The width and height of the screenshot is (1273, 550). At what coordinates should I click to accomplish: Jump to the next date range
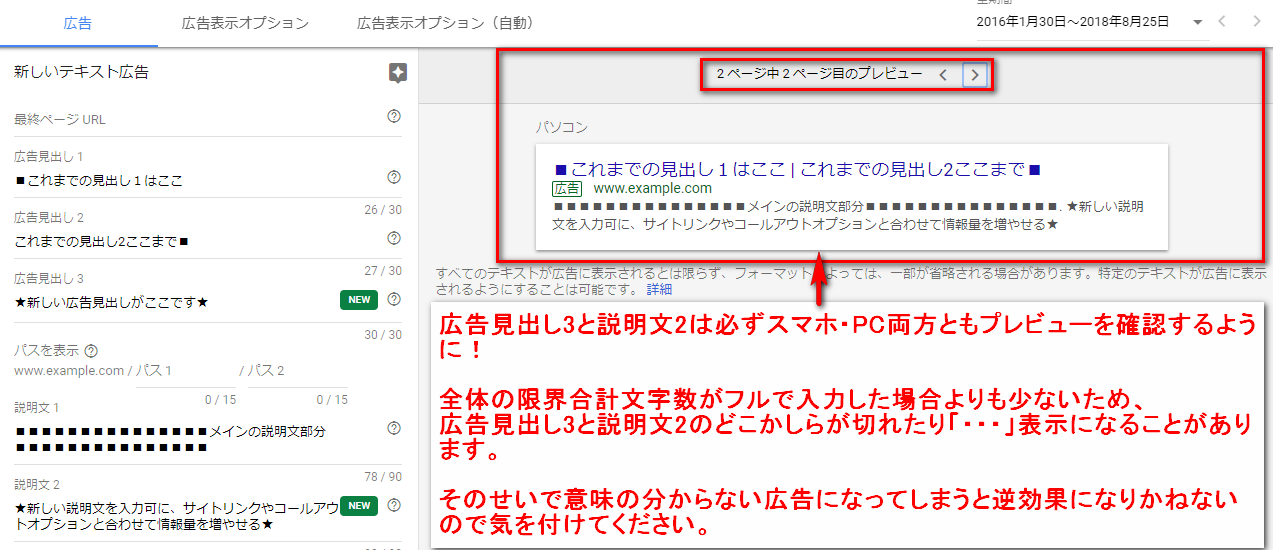click(x=1256, y=22)
